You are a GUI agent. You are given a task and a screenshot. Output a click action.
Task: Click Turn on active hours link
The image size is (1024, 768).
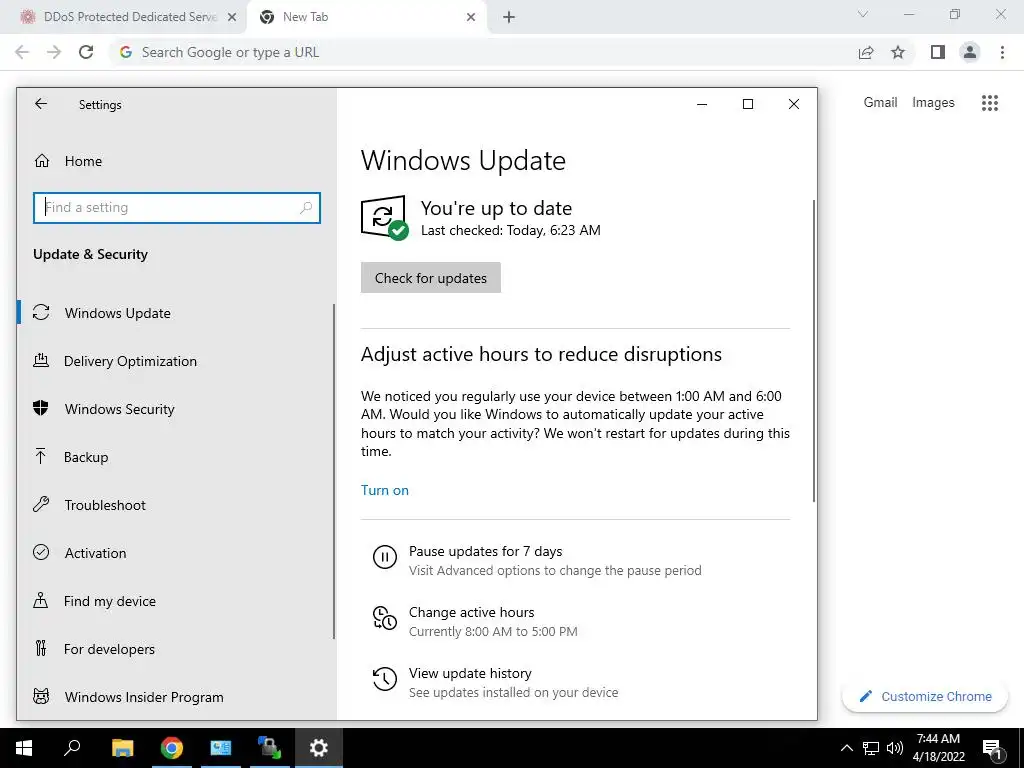[x=385, y=490]
